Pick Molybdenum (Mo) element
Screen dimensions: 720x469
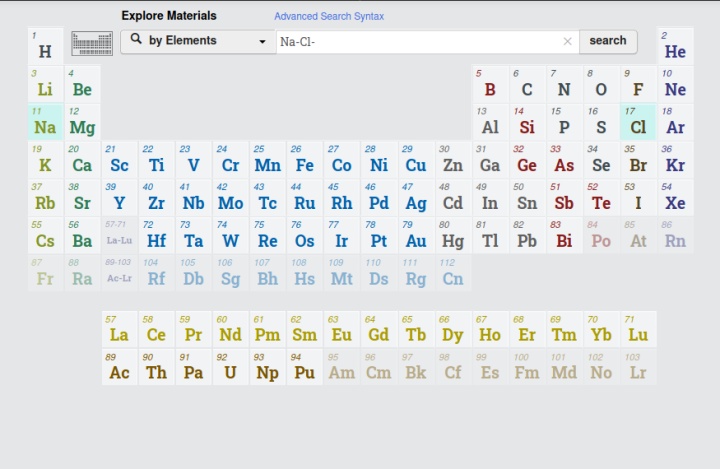231,198
